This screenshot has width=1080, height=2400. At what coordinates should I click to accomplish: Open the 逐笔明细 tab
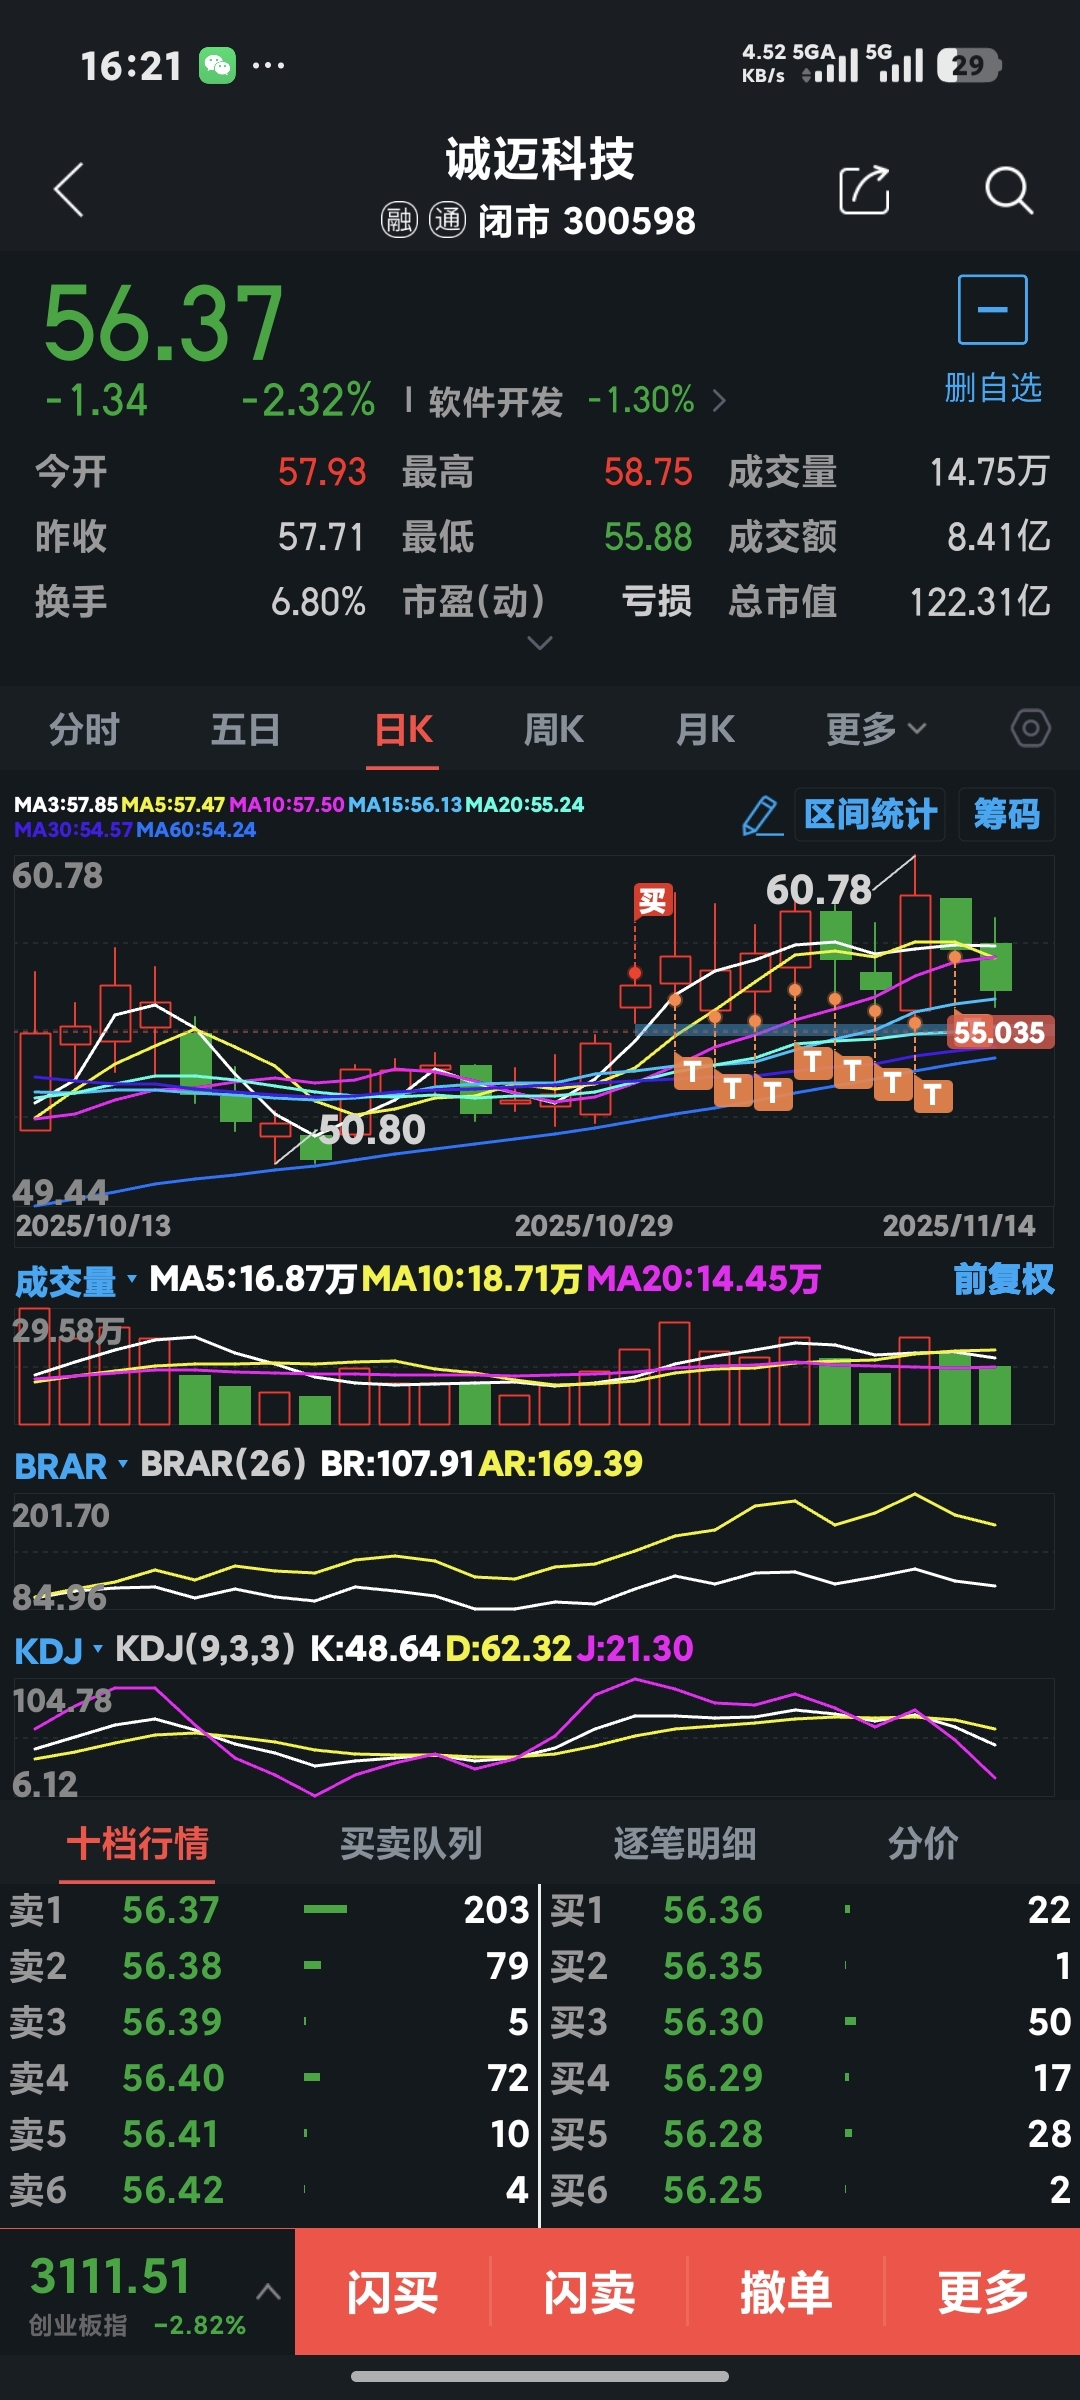pos(685,1843)
